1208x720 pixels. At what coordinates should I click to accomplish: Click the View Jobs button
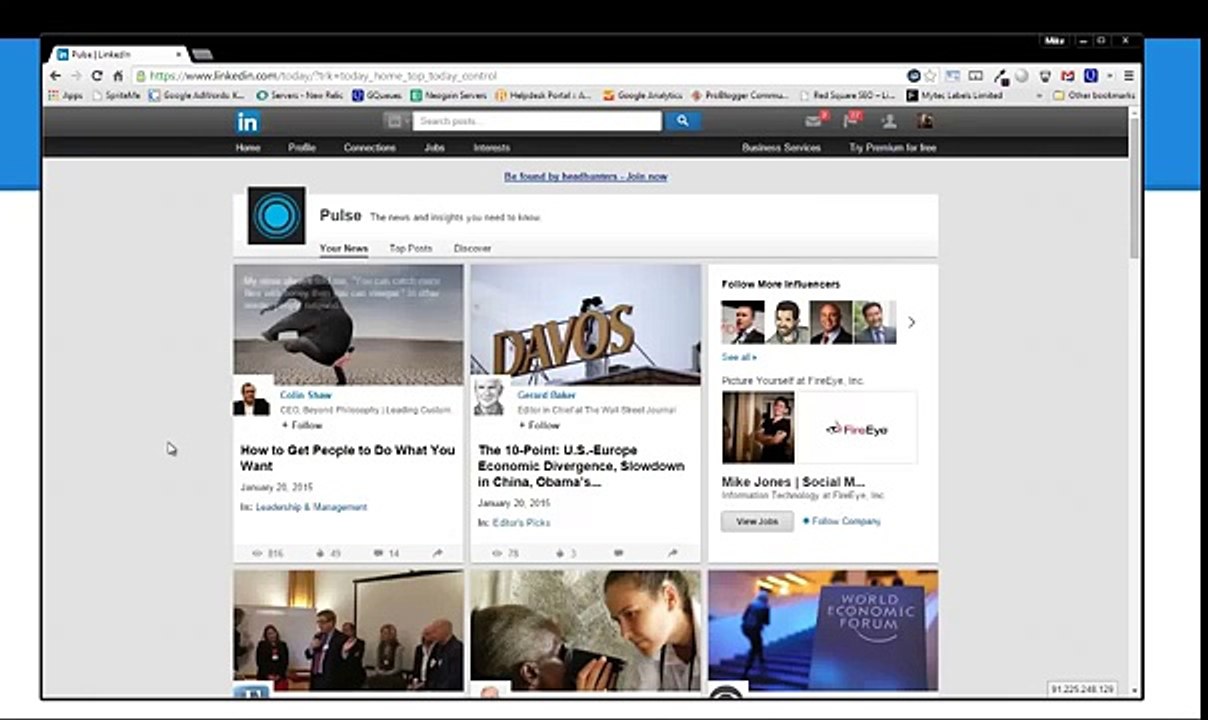[x=757, y=521]
